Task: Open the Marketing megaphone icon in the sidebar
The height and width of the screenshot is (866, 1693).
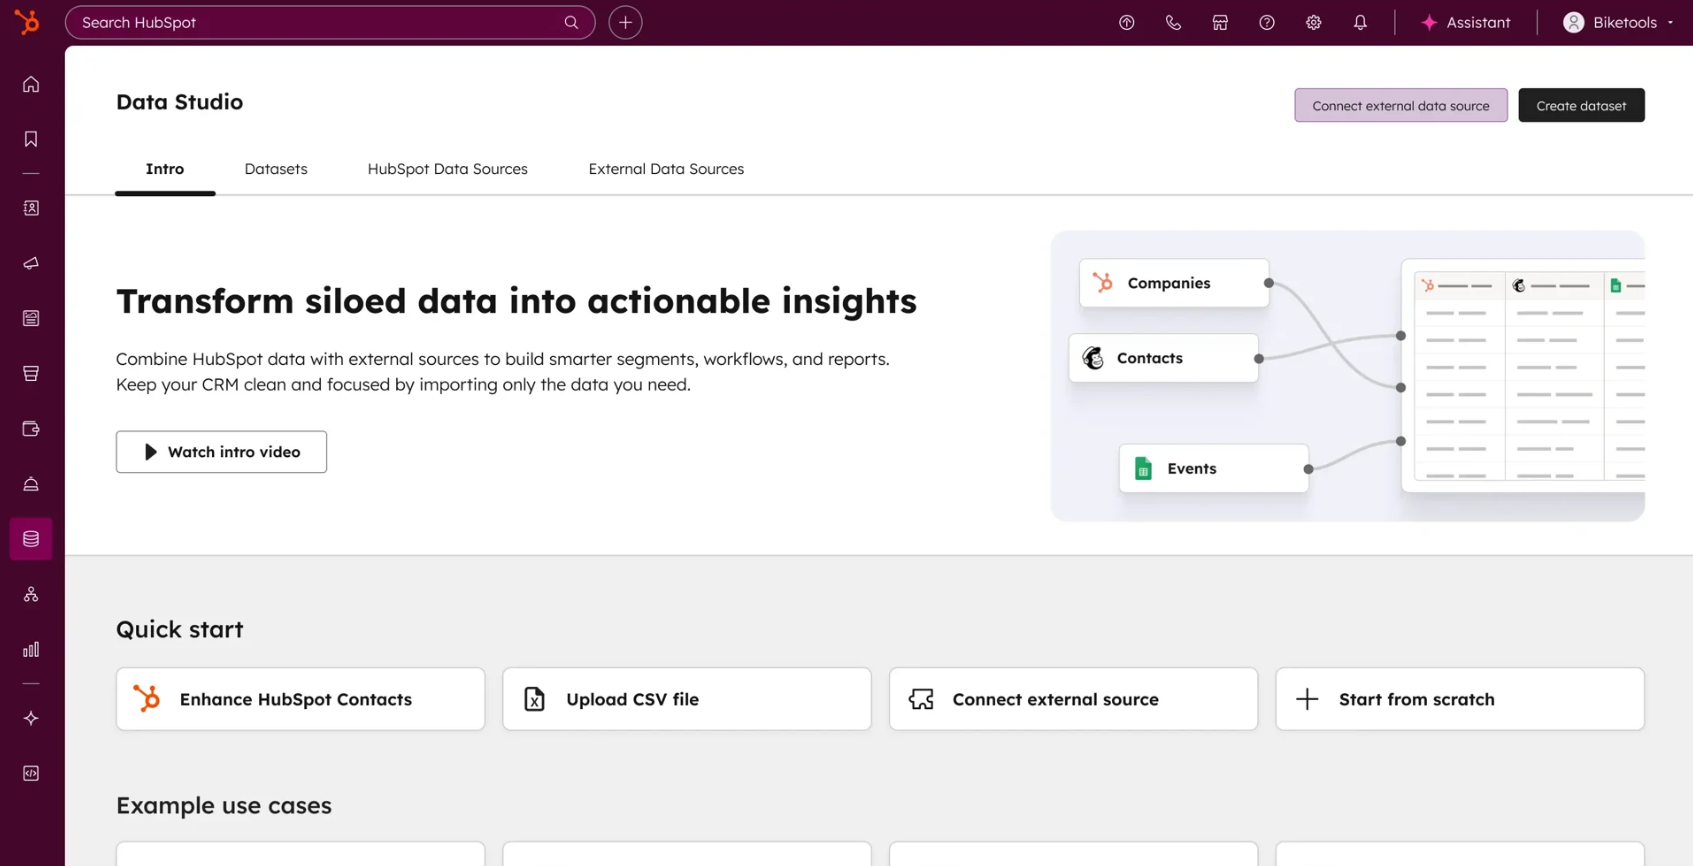Action: 31,263
